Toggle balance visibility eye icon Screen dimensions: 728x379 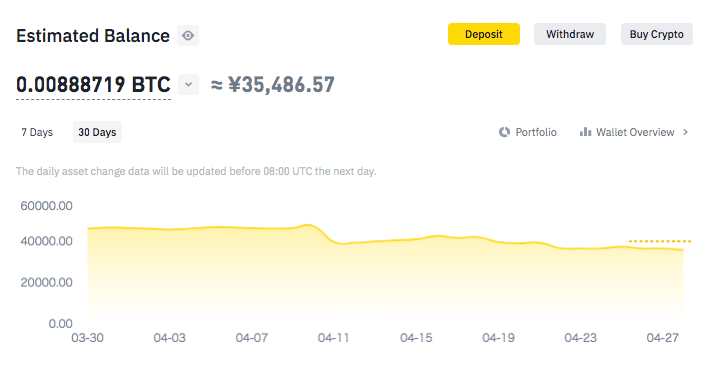point(188,36)
